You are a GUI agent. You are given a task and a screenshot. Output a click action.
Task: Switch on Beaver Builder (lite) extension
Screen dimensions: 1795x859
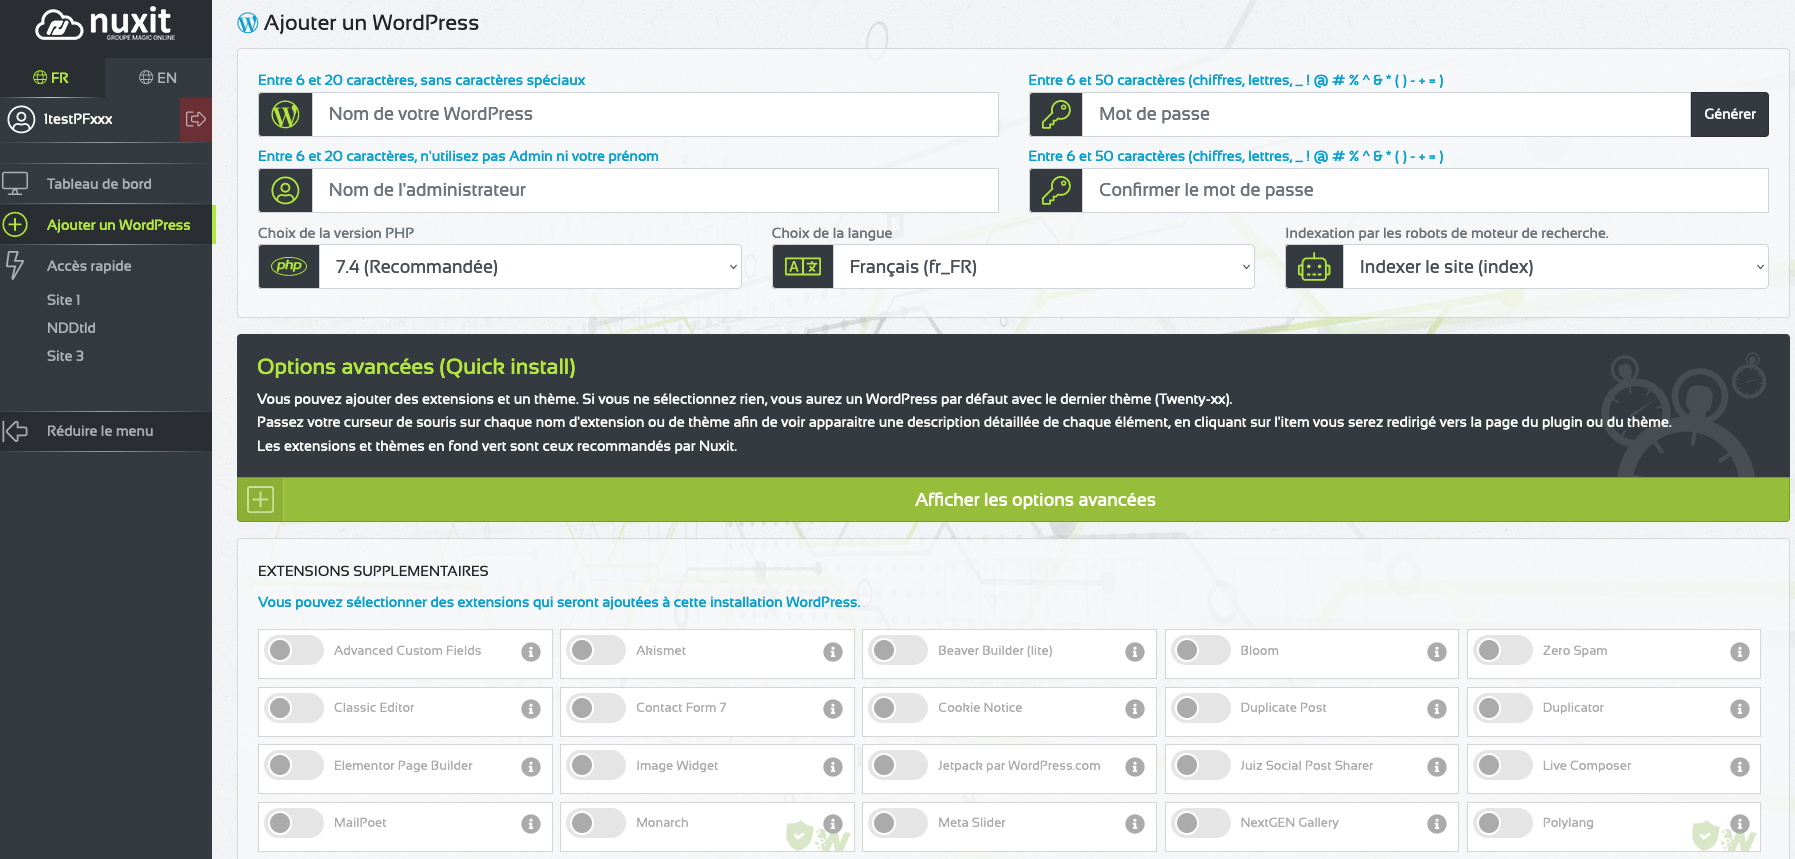pyautogui.click(x=898, y=651)
